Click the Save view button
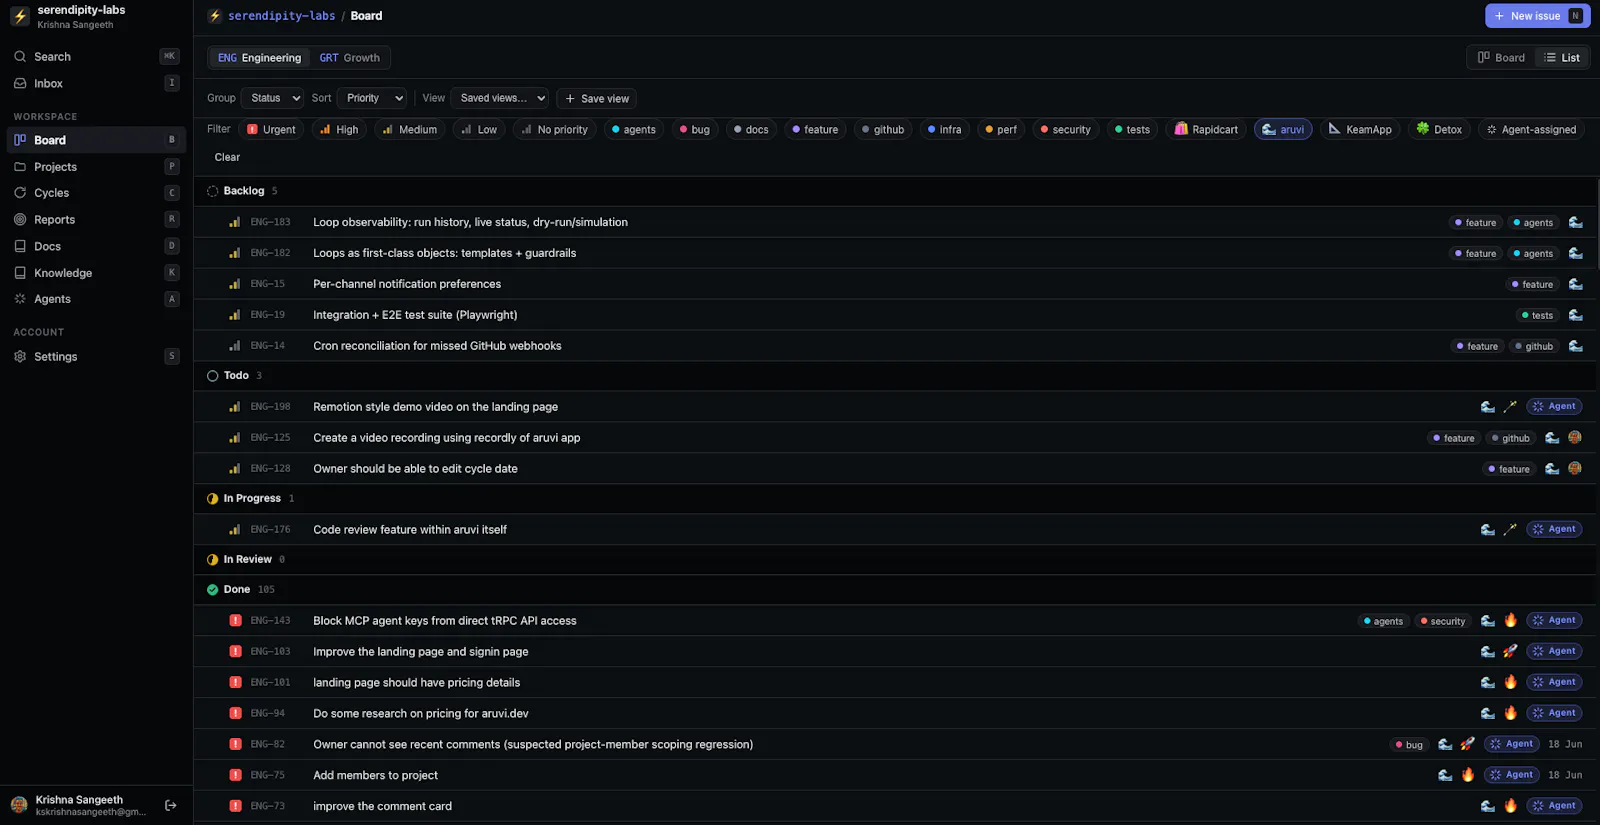The width and height of the screenshot is (1600, 825). 597,99
